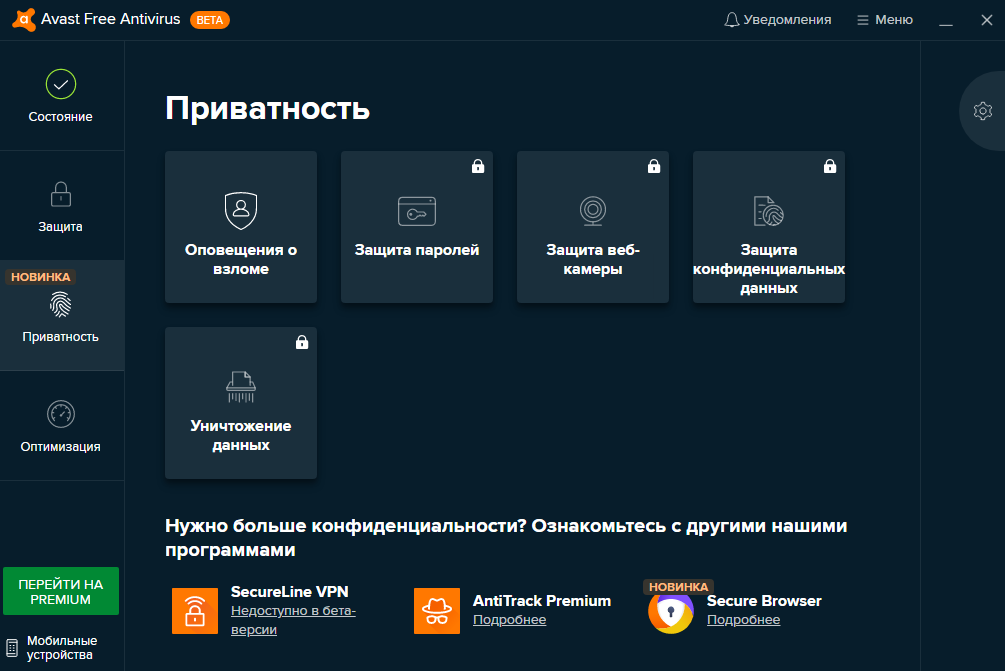Screen dimensions: 1005x671
Task: Open the Защита паролей tile
Action: click(417, 227)
